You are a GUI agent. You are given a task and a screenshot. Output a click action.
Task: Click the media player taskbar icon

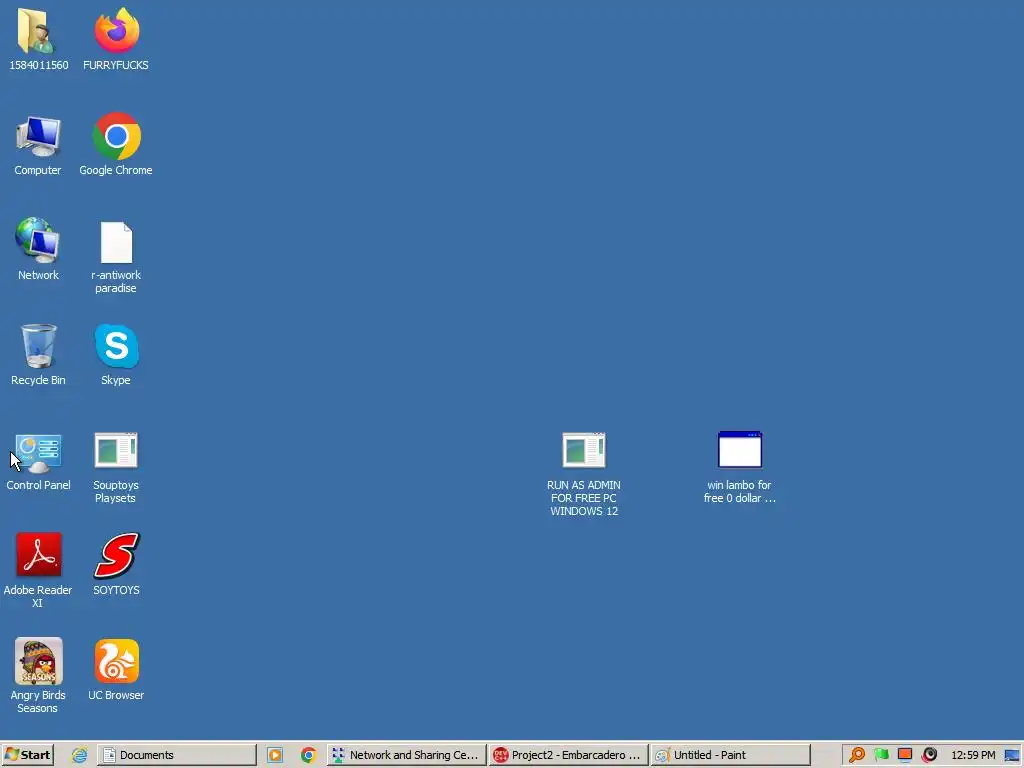(275, 755)
